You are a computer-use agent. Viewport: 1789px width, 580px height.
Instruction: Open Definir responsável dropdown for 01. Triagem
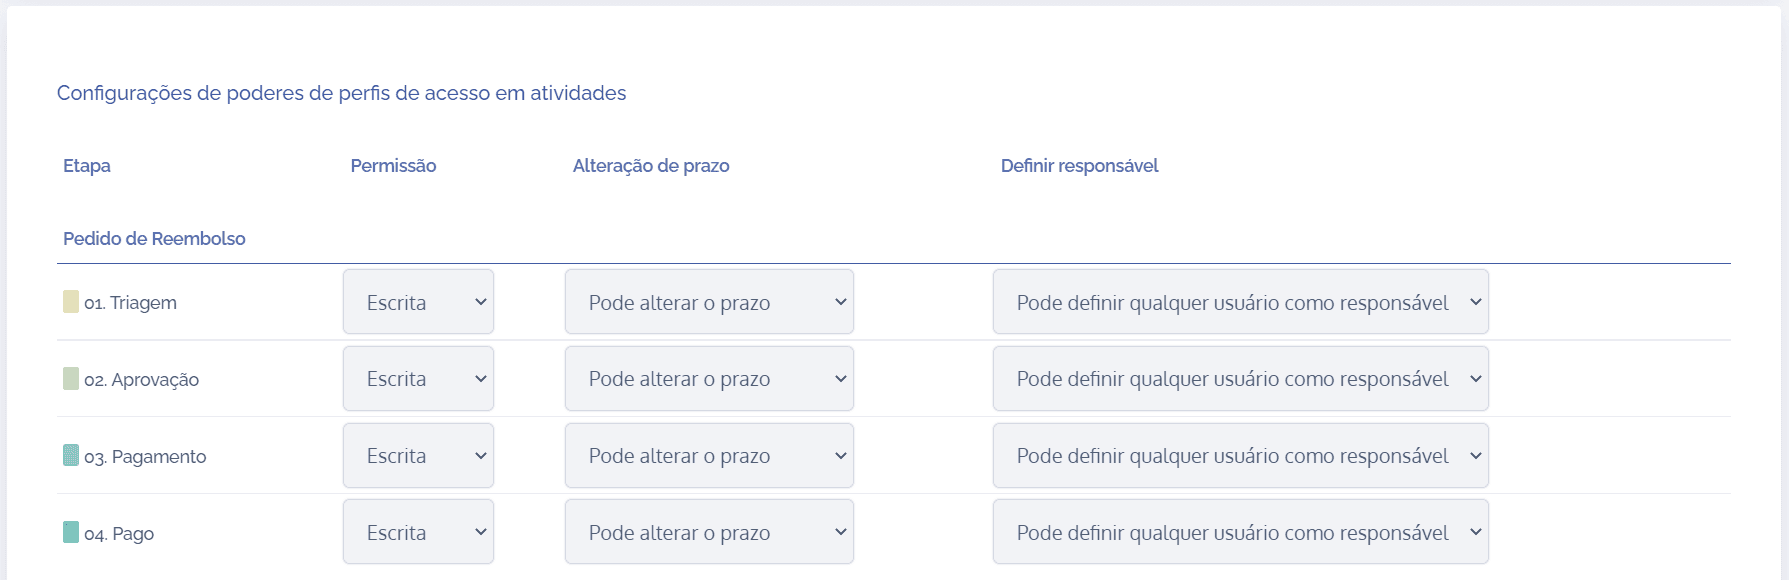click(1240, 302)
